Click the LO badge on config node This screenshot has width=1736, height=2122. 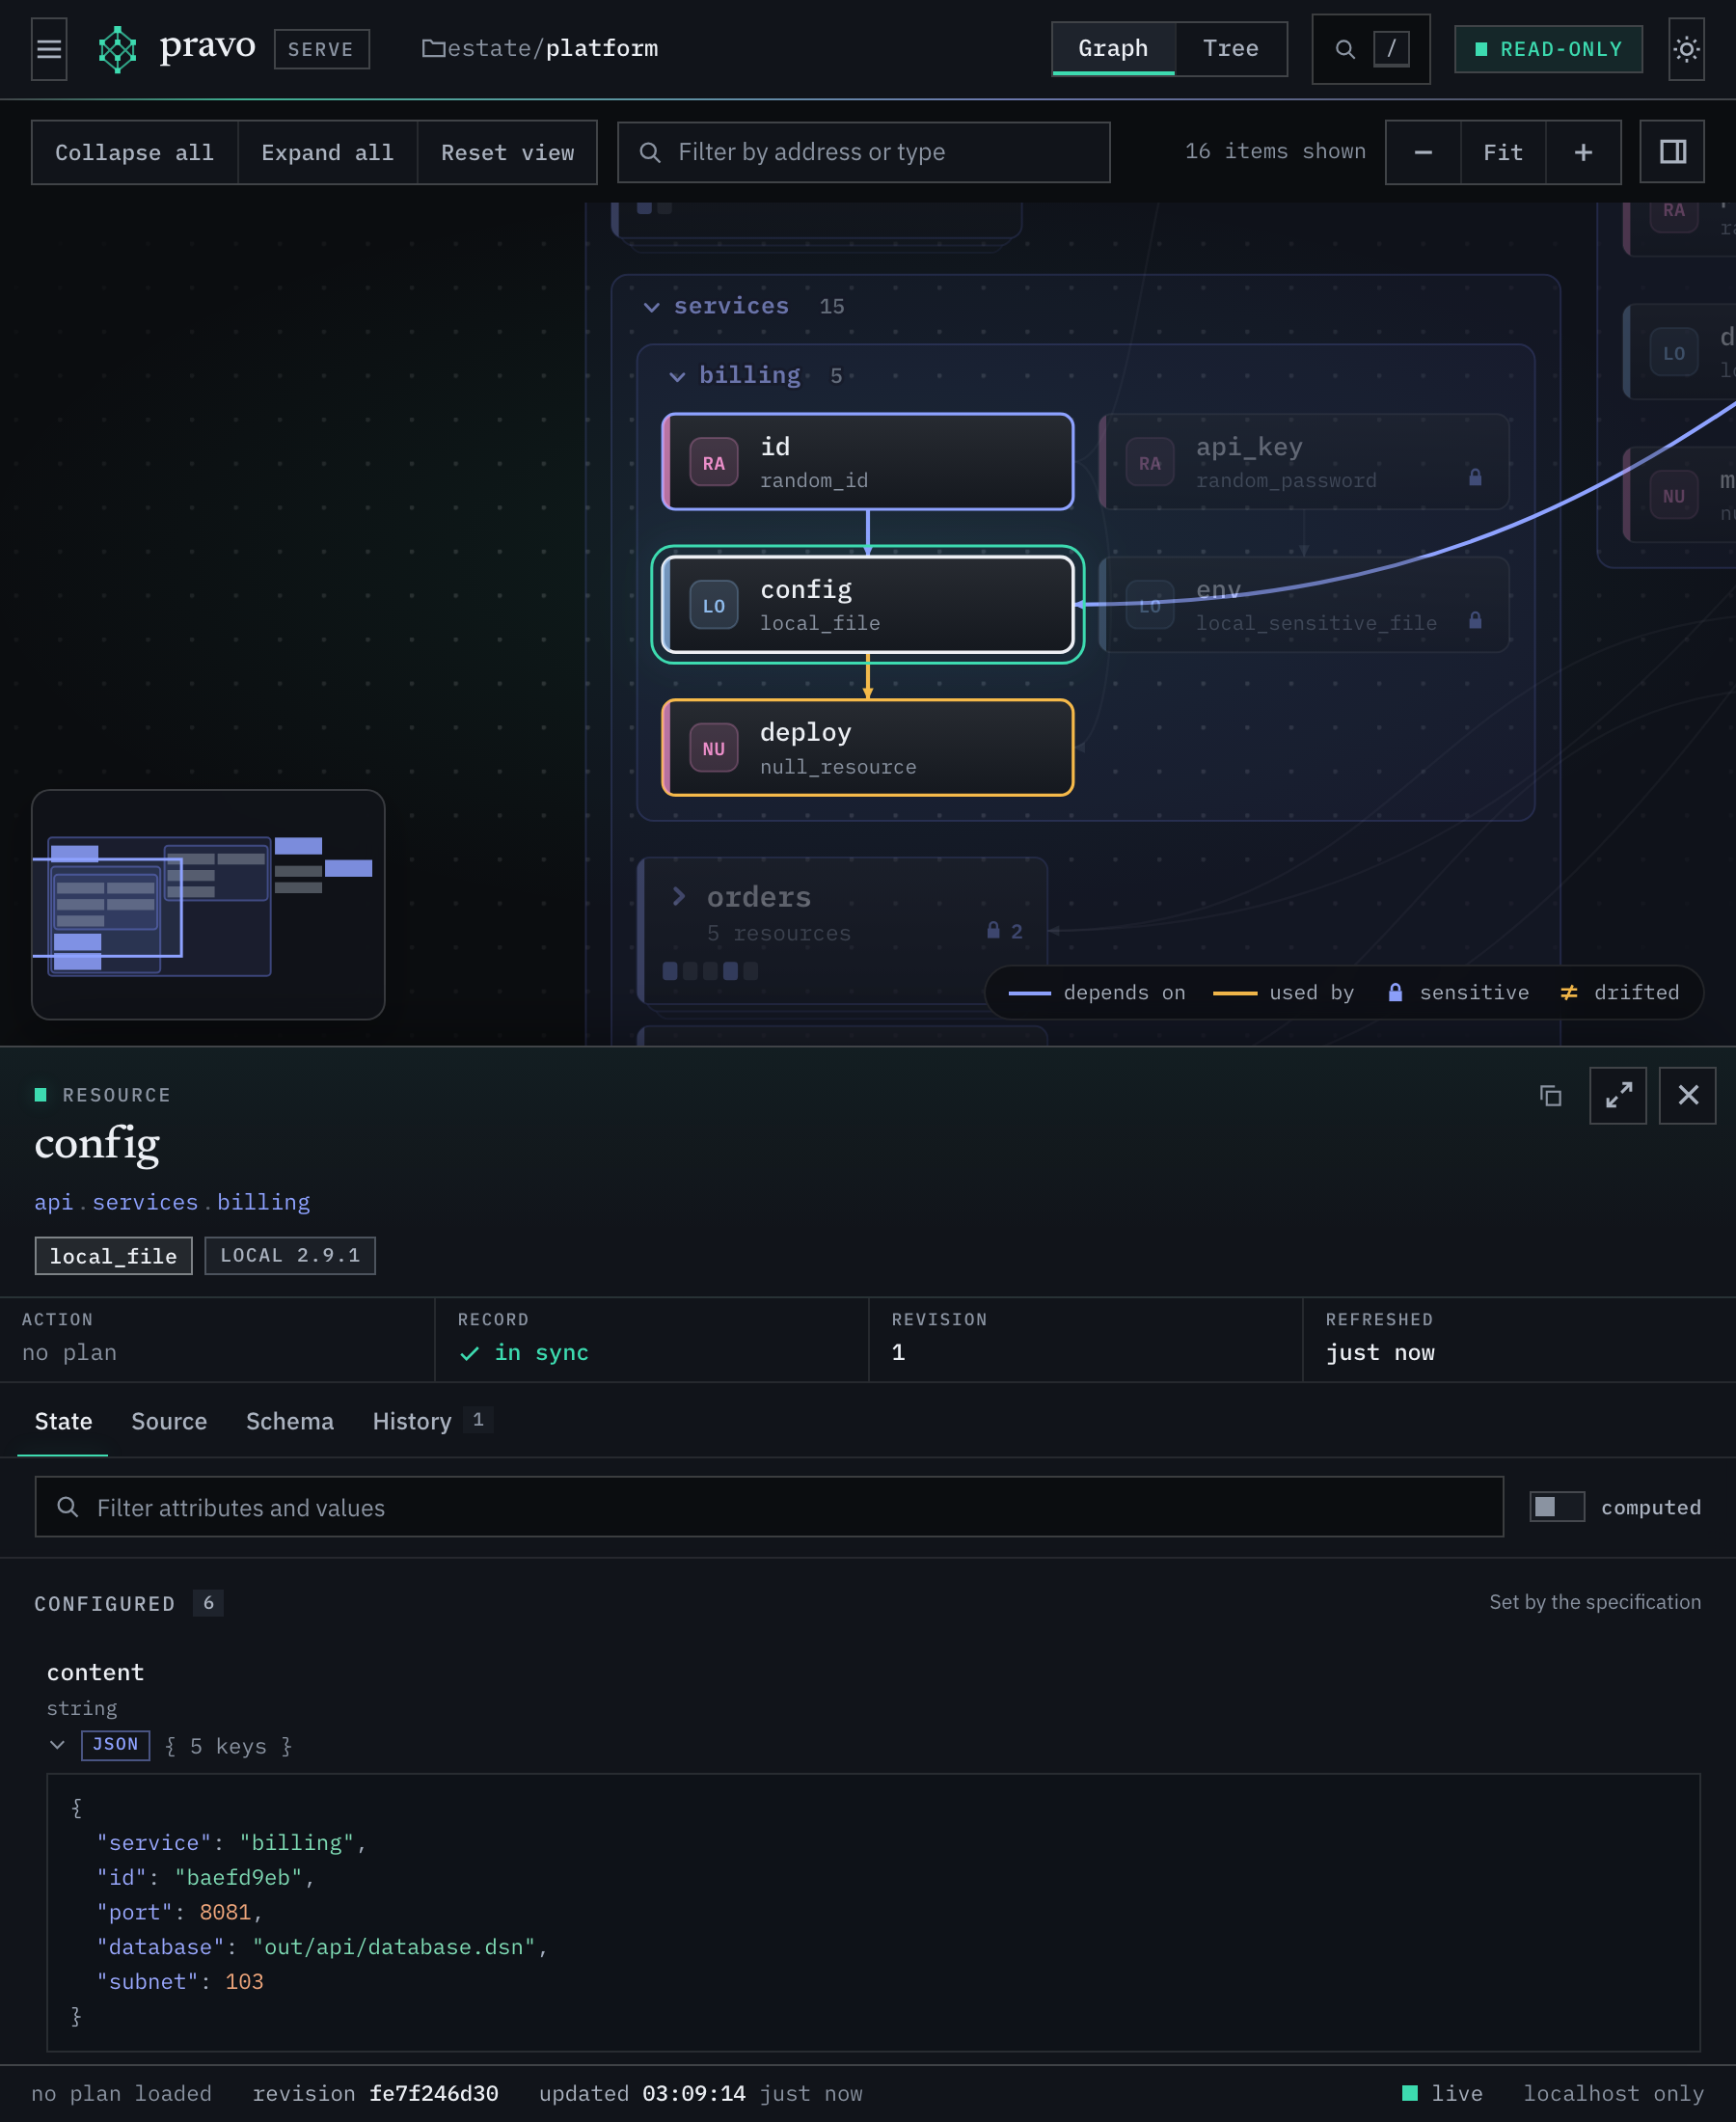click(714, 606)
